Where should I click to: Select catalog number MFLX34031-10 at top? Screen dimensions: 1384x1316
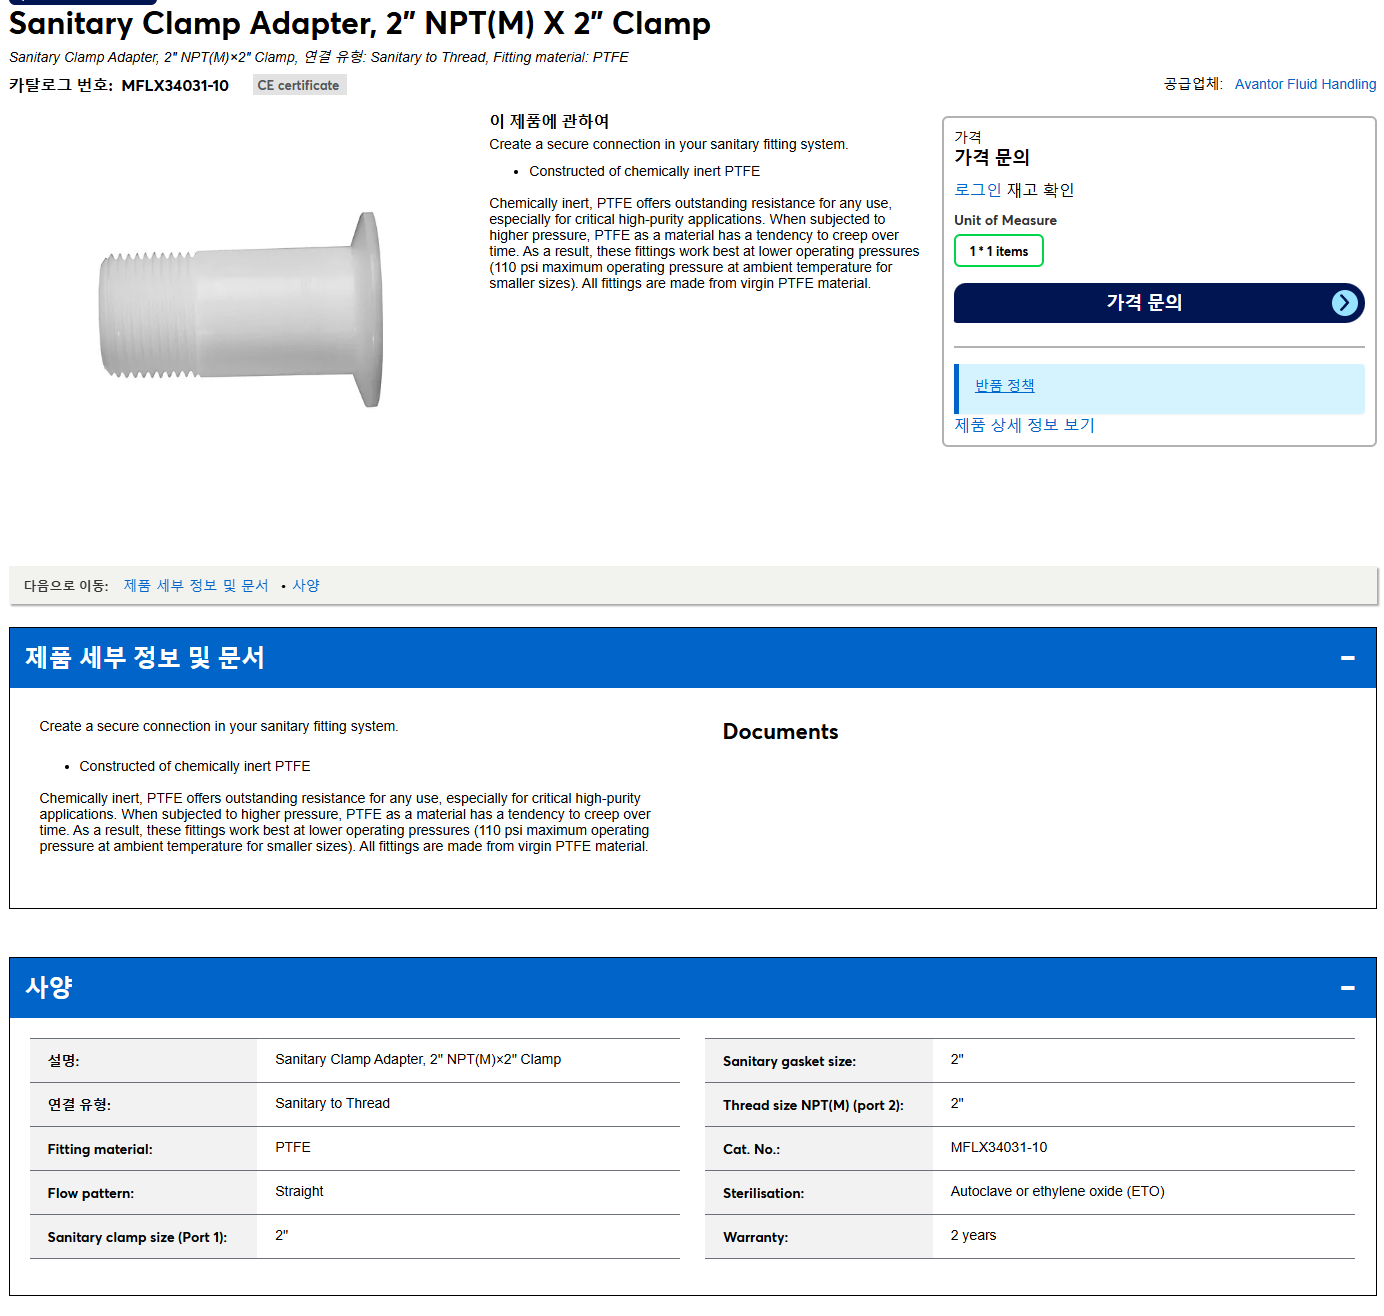click(x=175, y=86)
